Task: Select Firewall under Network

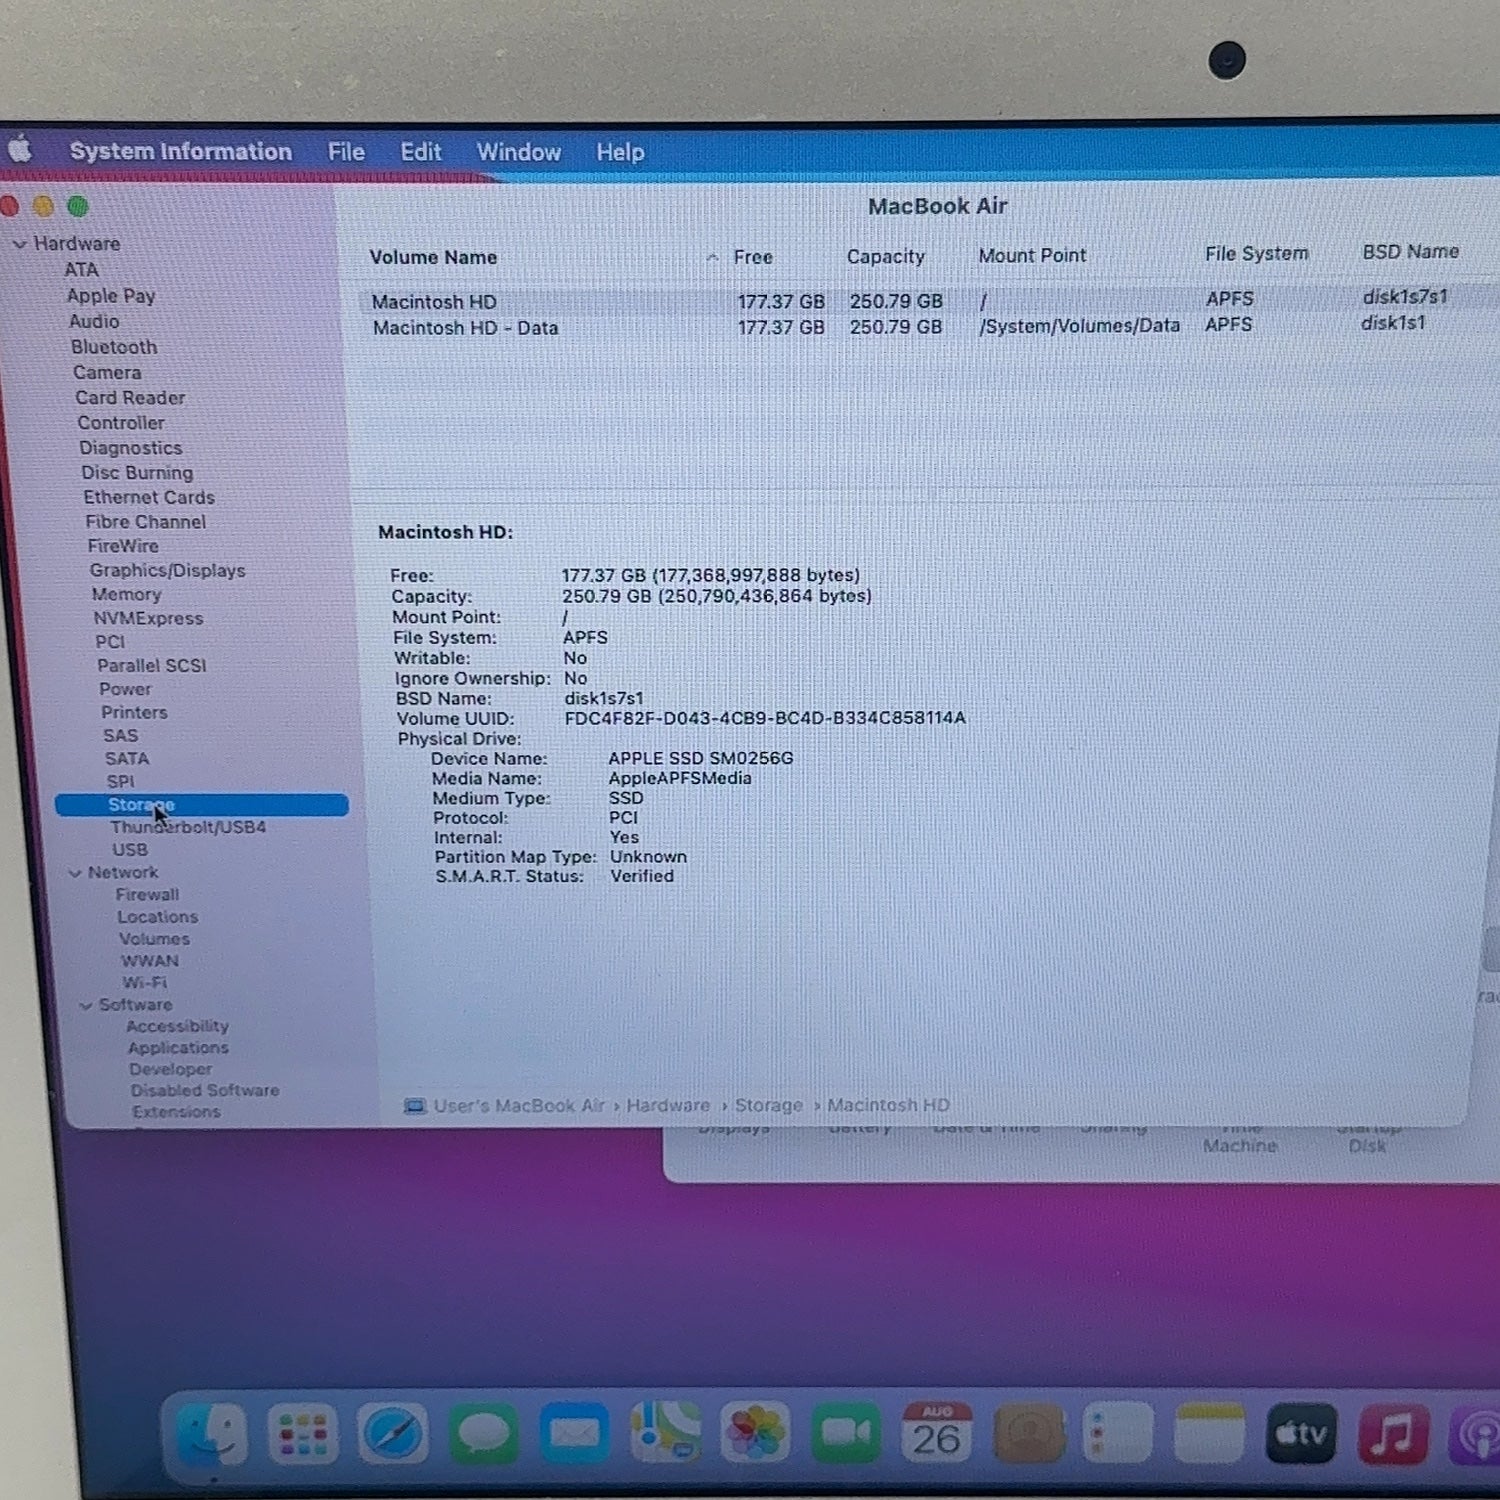Action: pyautogui.click(x=147, y=895)
